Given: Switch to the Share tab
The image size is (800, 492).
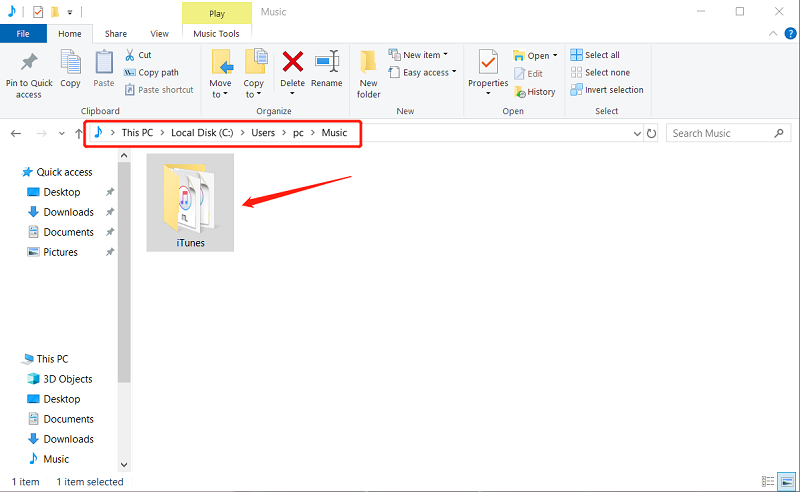Looking at the screenshot, I should coord(116,34).
